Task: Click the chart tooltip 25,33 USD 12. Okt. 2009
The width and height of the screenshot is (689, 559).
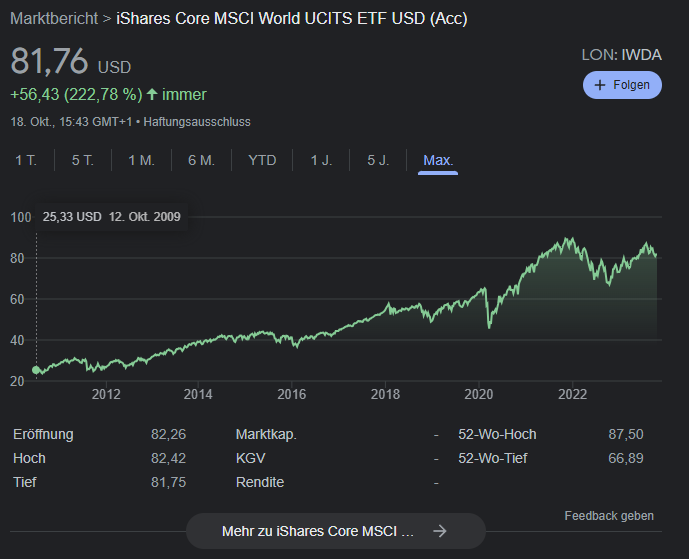Action: tap(112, 217)
